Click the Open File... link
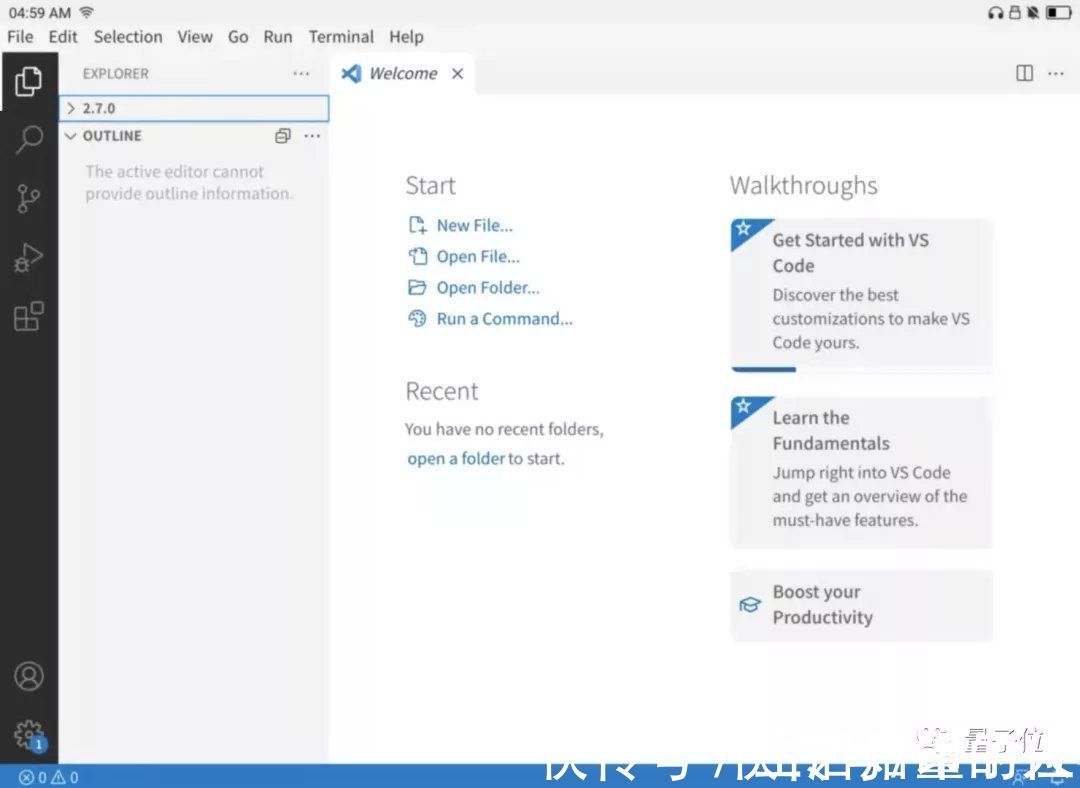This screenshot has width=1080, height=788. coord(478,256)
